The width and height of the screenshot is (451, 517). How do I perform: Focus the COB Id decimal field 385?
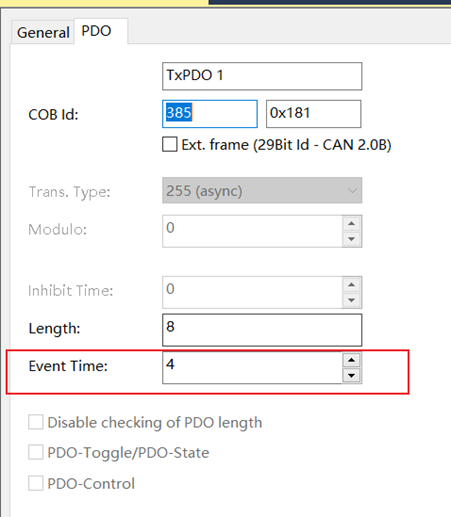pos(210,114)
